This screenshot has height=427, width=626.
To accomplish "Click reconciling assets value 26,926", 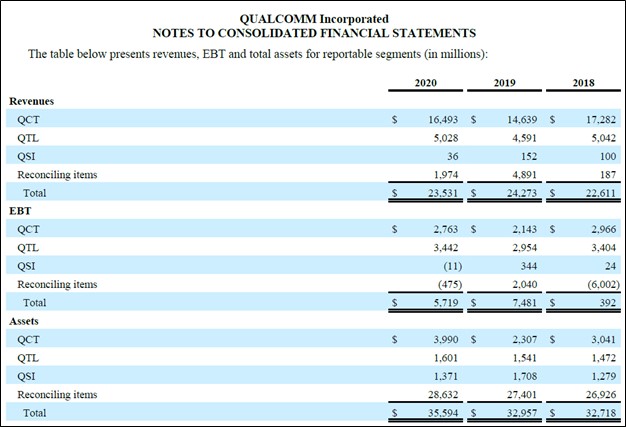I will click(601, 395).
